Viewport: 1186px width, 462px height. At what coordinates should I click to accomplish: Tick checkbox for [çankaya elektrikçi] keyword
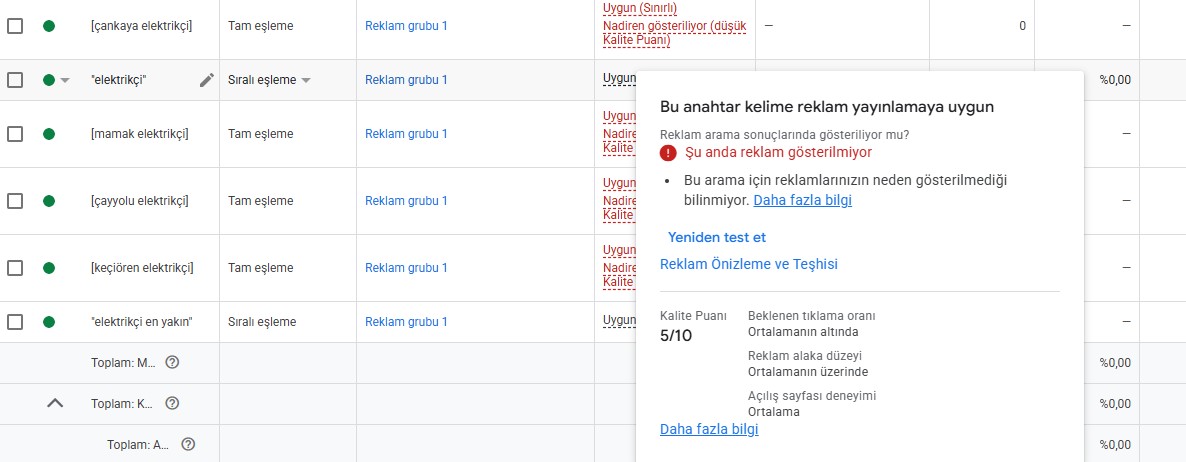point(15,26)
